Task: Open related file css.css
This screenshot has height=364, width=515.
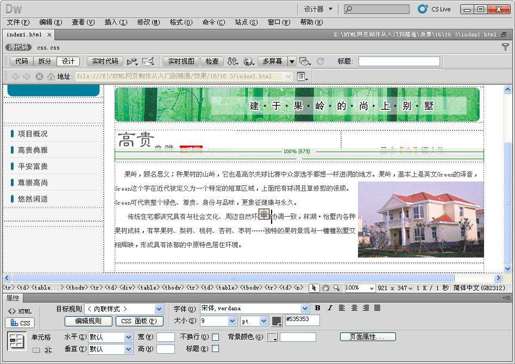Action: [48, 48]
